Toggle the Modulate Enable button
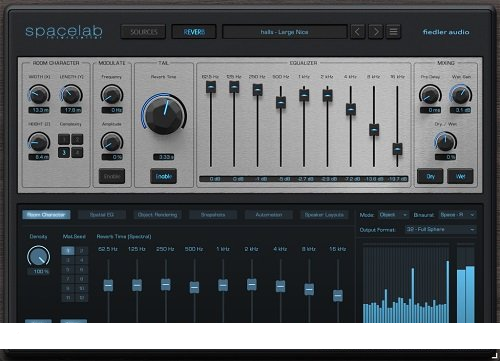Viewport: 500px width, 361px height. [x=112, y=176]
